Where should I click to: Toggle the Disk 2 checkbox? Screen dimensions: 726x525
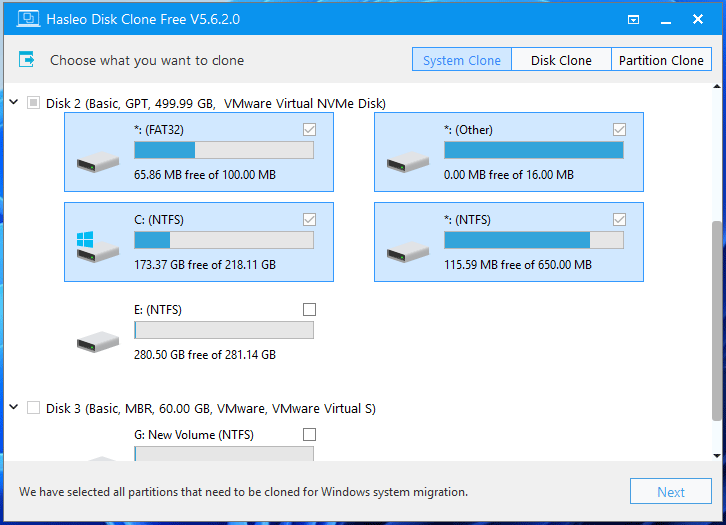tap(33, 103)
